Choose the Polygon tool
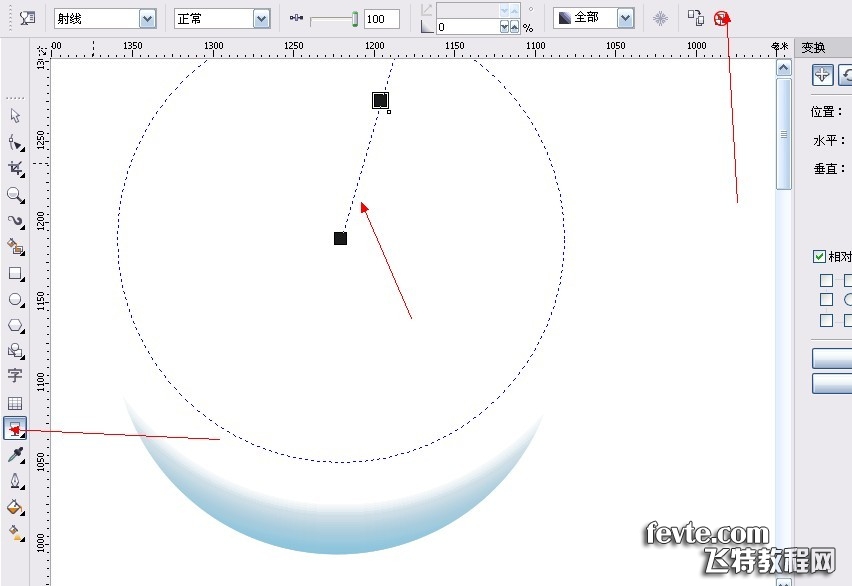Image resolution: width=852 pixels, height=586 pixels. point(15,326)
